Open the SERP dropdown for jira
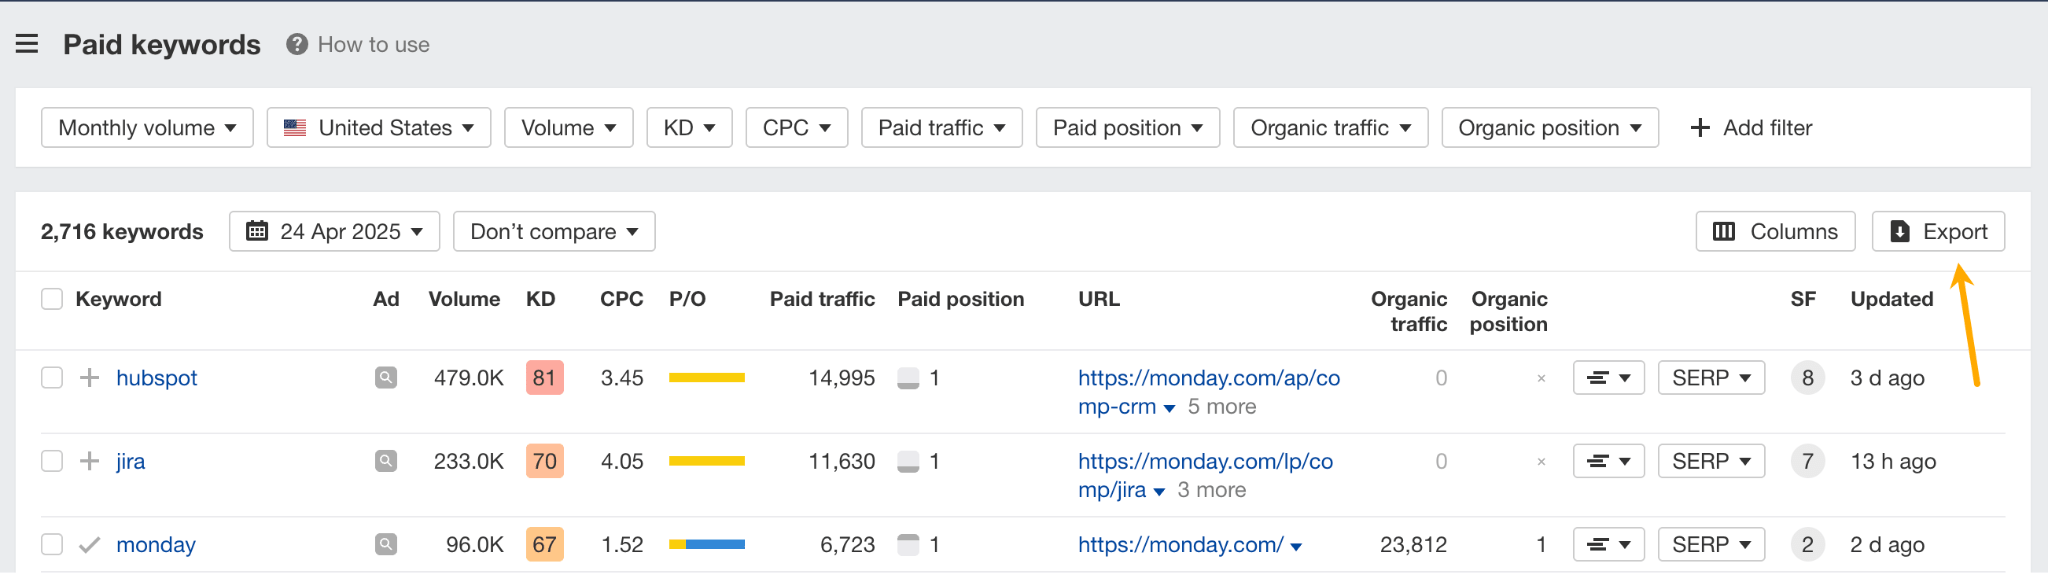The height and width of the screenshot is (573, 2048). click(x=1711, y=461)
